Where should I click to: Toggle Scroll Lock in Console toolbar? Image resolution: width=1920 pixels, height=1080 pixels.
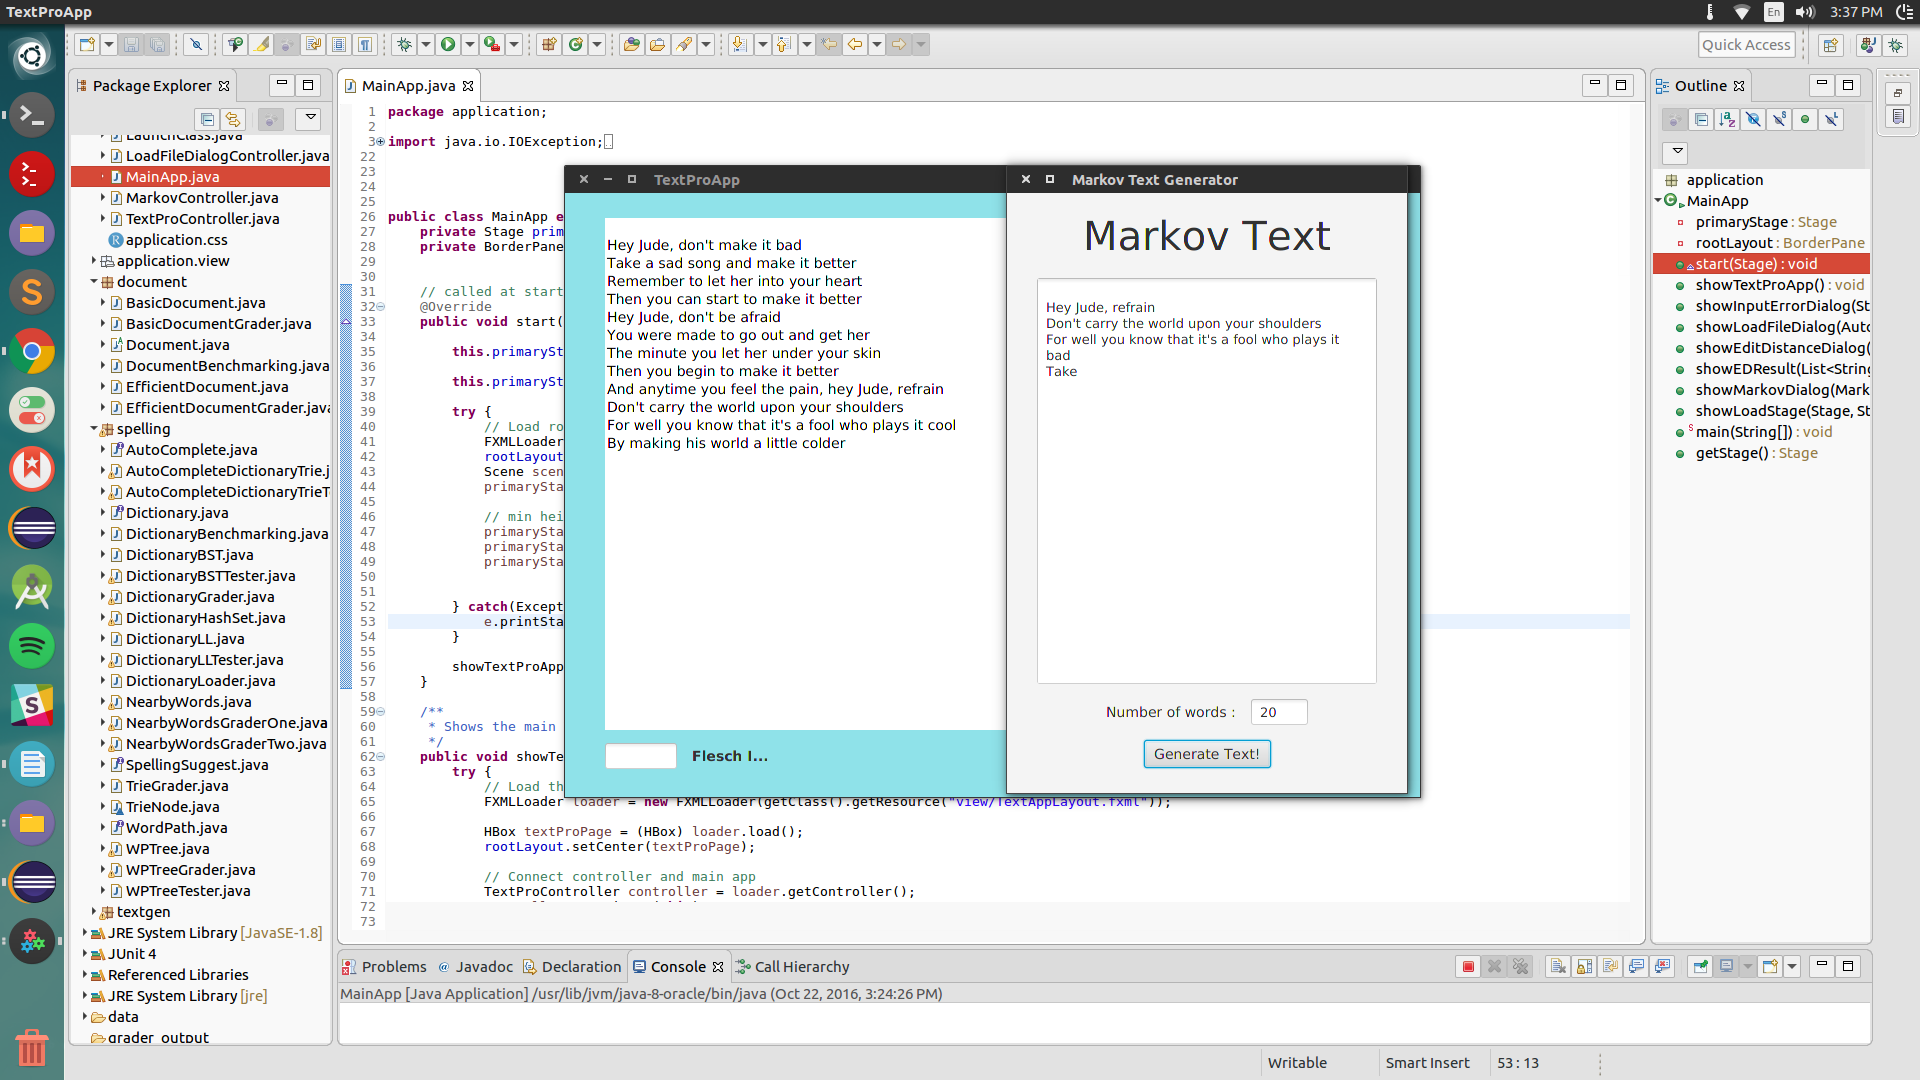(x=1584, y=966)
